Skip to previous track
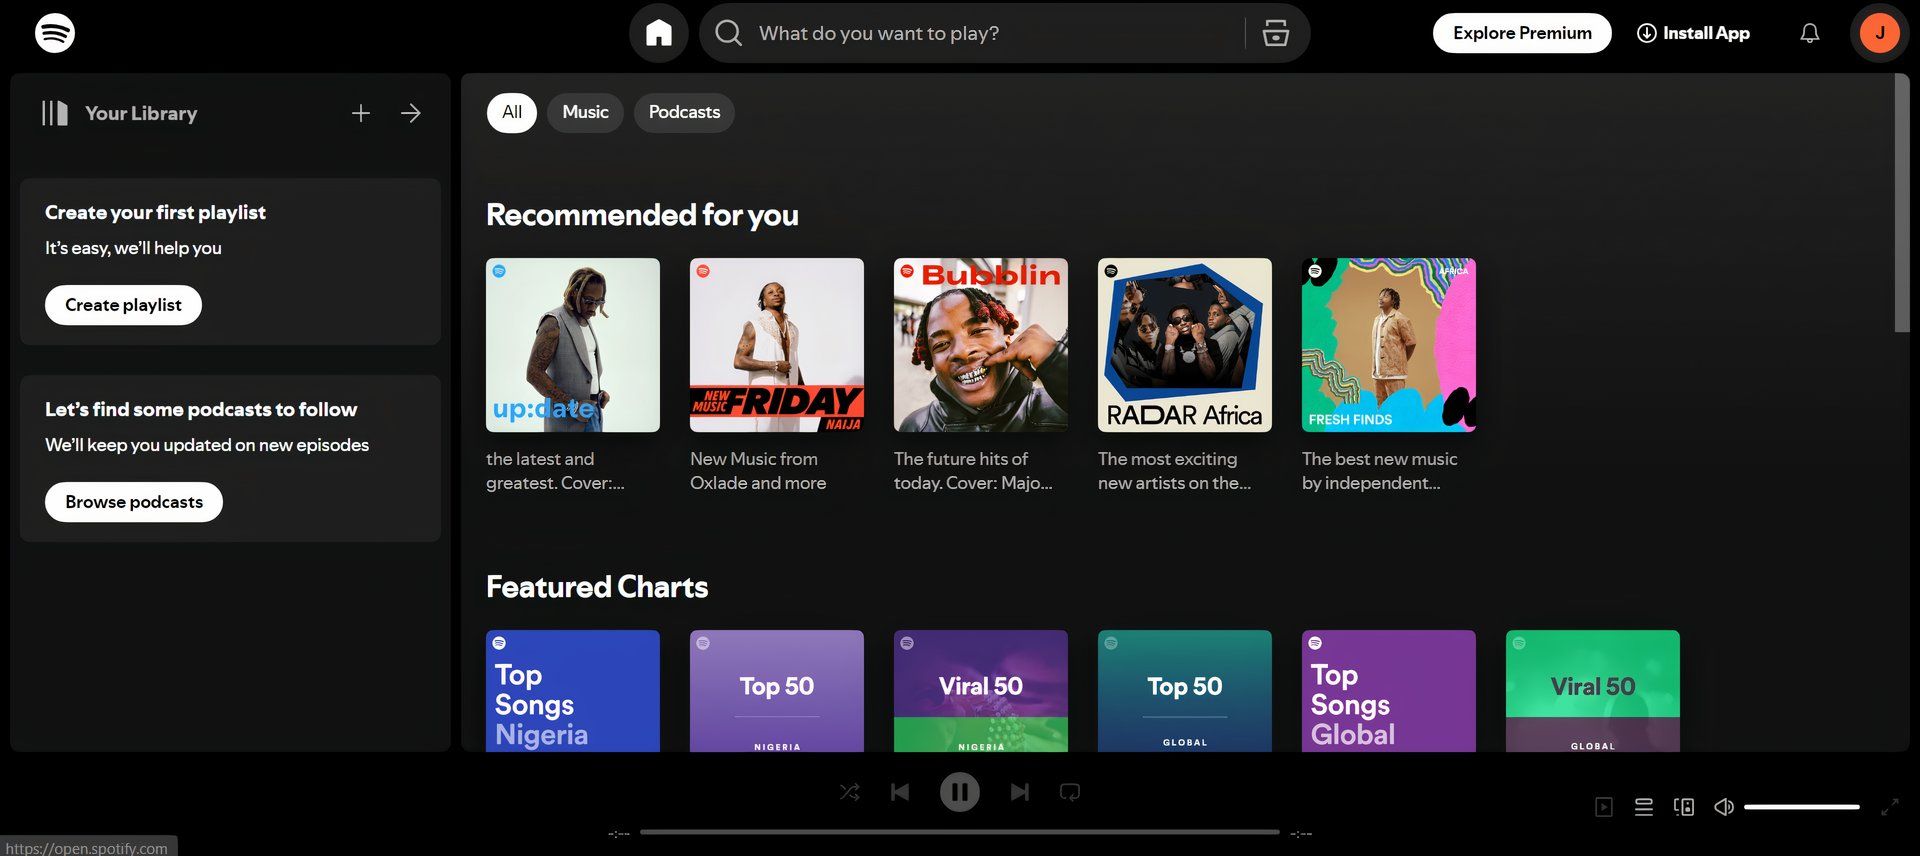Screen dimensions: 1920x856 [x=900, y=792]
